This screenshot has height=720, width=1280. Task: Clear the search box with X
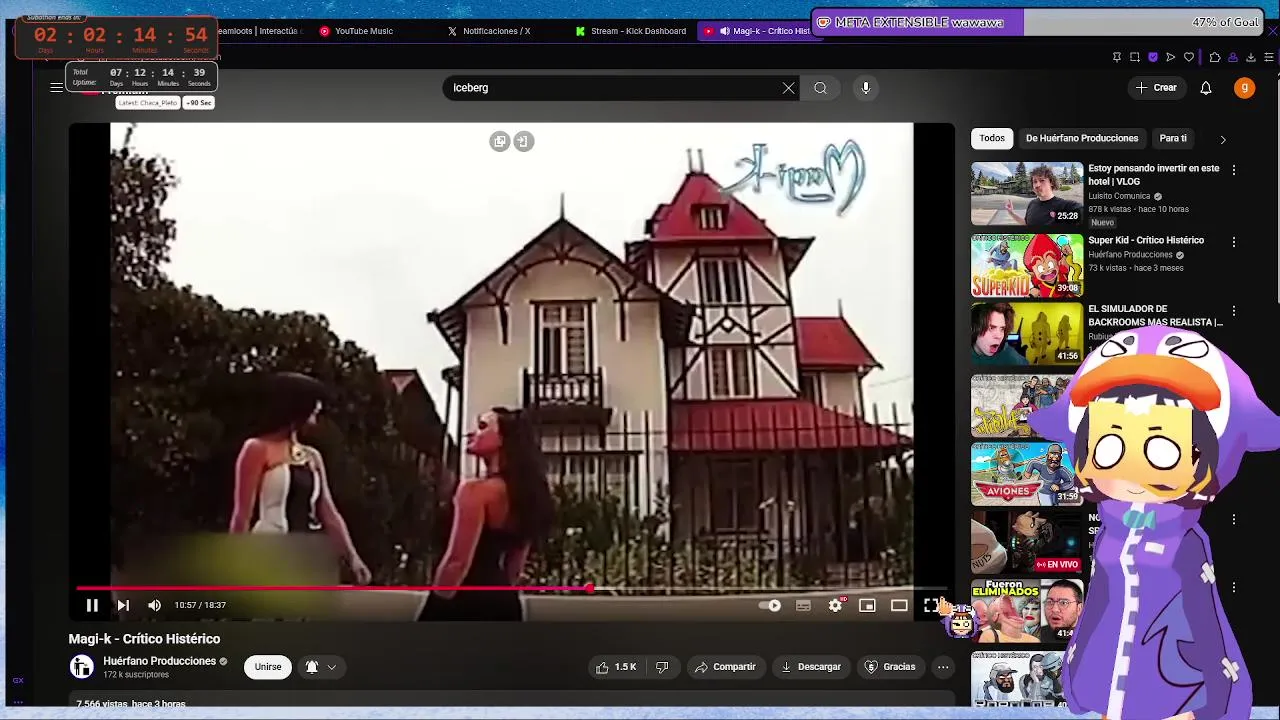(789, 88)
